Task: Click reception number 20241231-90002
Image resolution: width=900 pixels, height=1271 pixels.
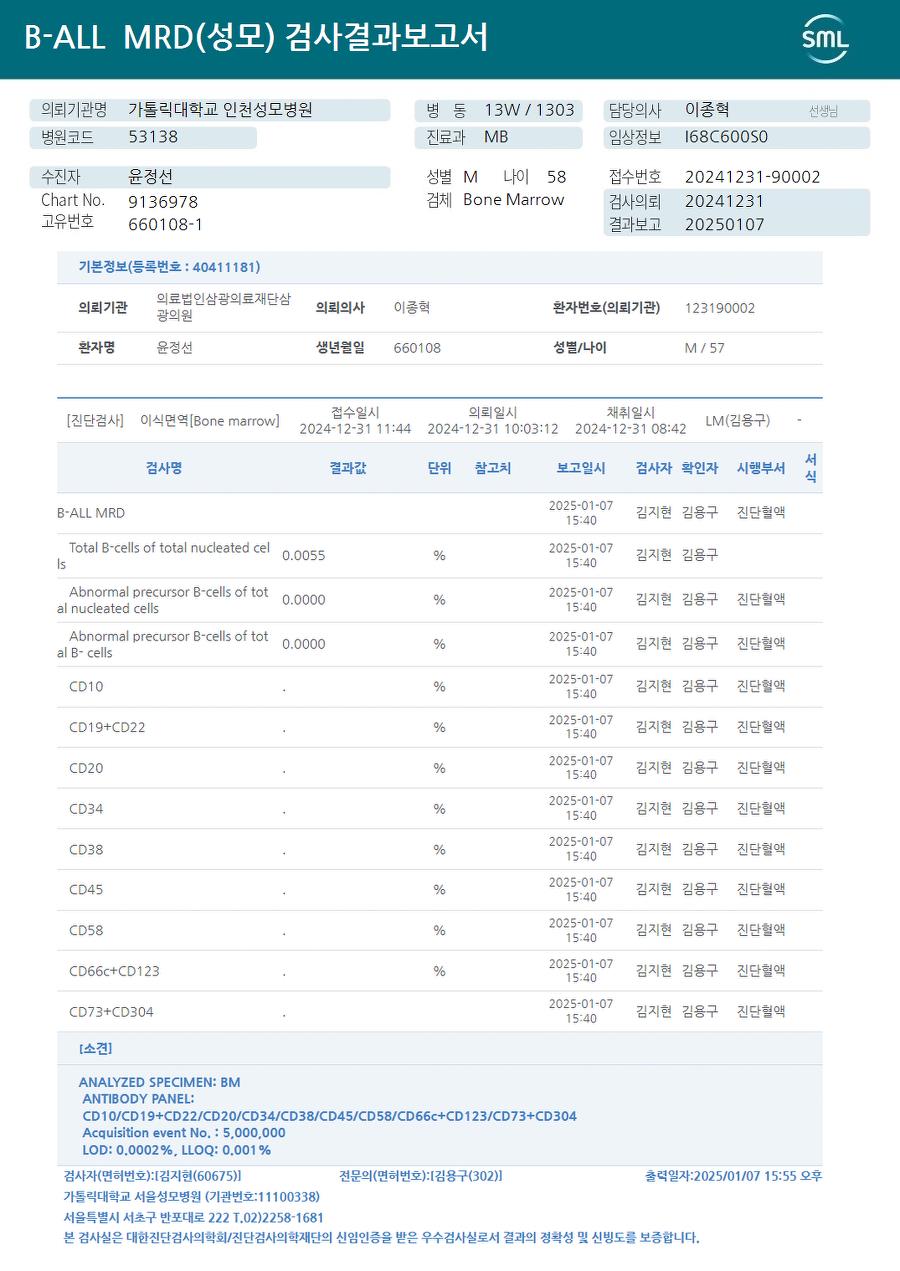Action: (752, 177)
